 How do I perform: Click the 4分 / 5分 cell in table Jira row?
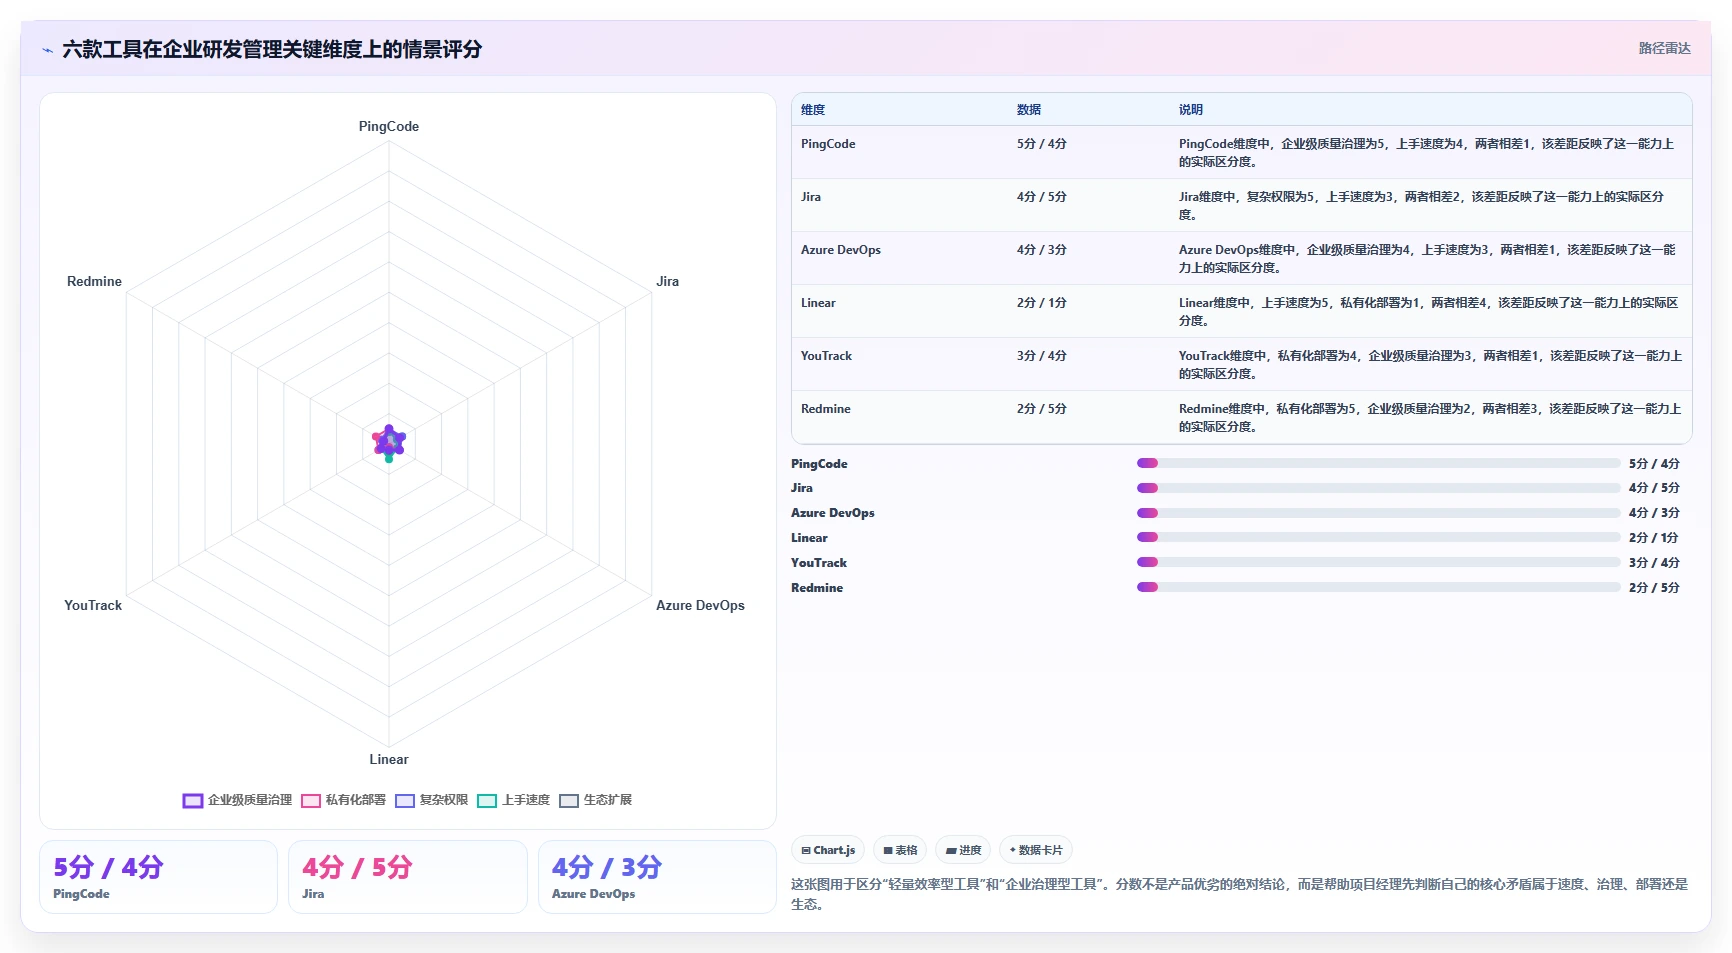click(1042, 197)
